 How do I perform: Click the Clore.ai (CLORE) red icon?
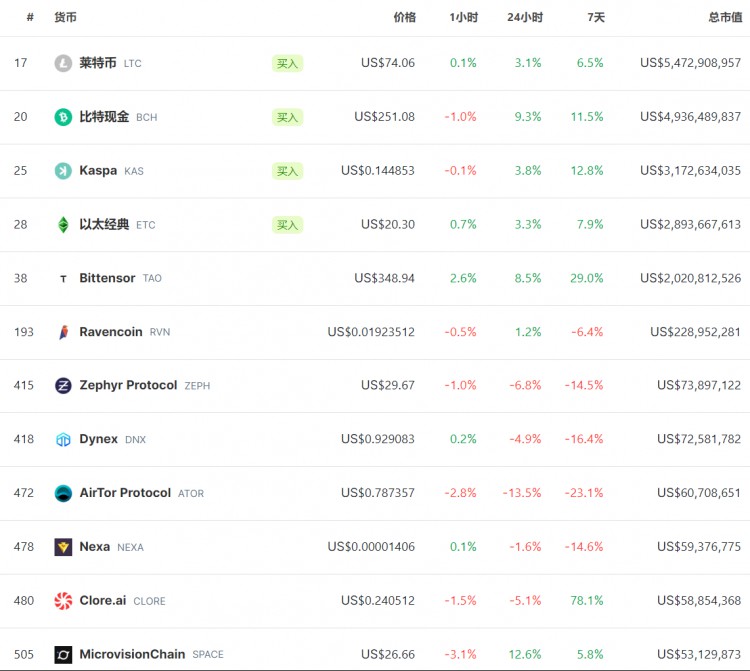click(63, 601)
